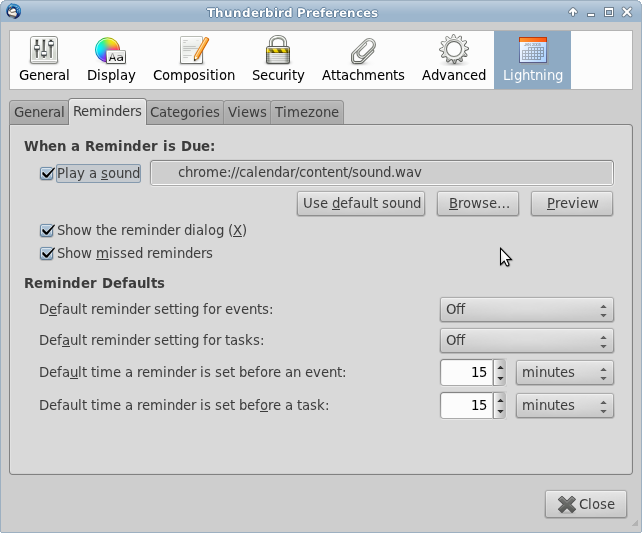Open the Composition preferences pane
Viewport: 642px width, 533px height.
pyautogui.click(x=194, y=60)
